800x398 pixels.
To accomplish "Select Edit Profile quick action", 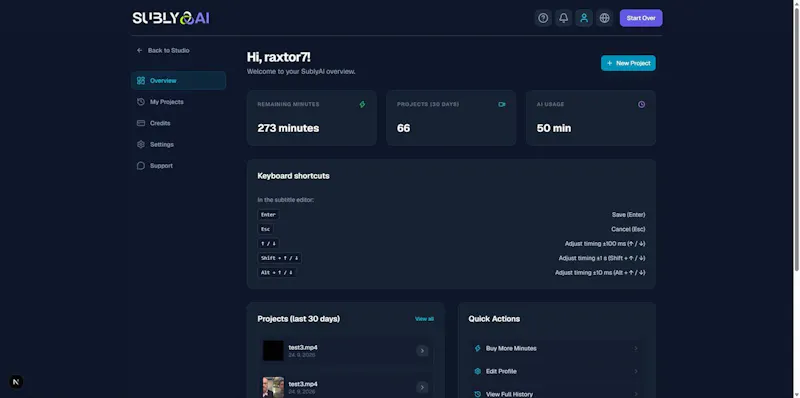I will click(556, 371).
